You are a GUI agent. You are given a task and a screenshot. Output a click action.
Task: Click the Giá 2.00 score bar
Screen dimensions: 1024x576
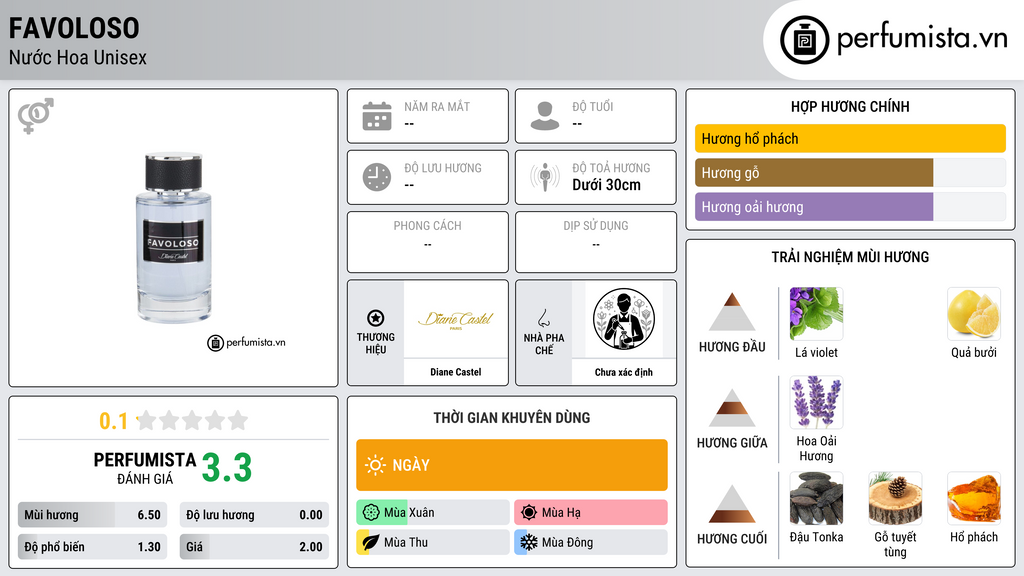pos(254,547)
